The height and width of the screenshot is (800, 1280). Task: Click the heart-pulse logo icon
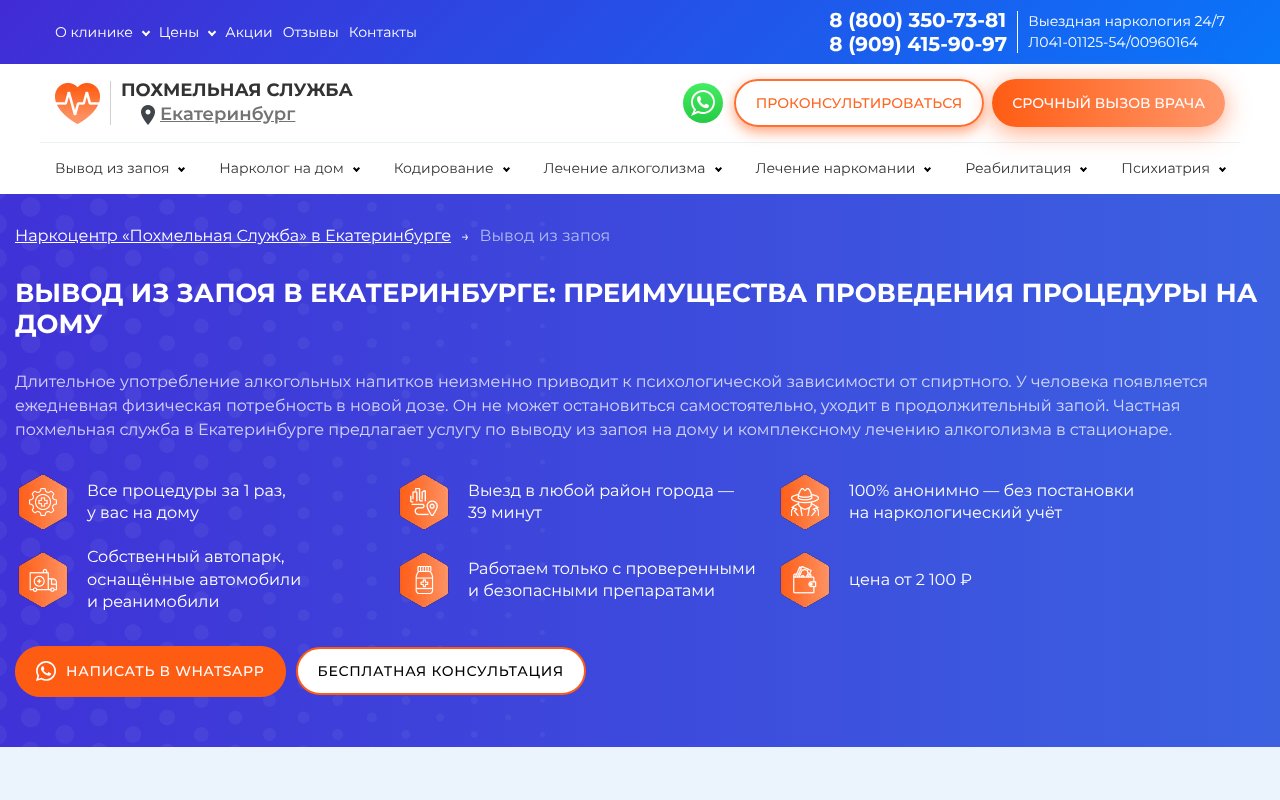click(77, 102)
